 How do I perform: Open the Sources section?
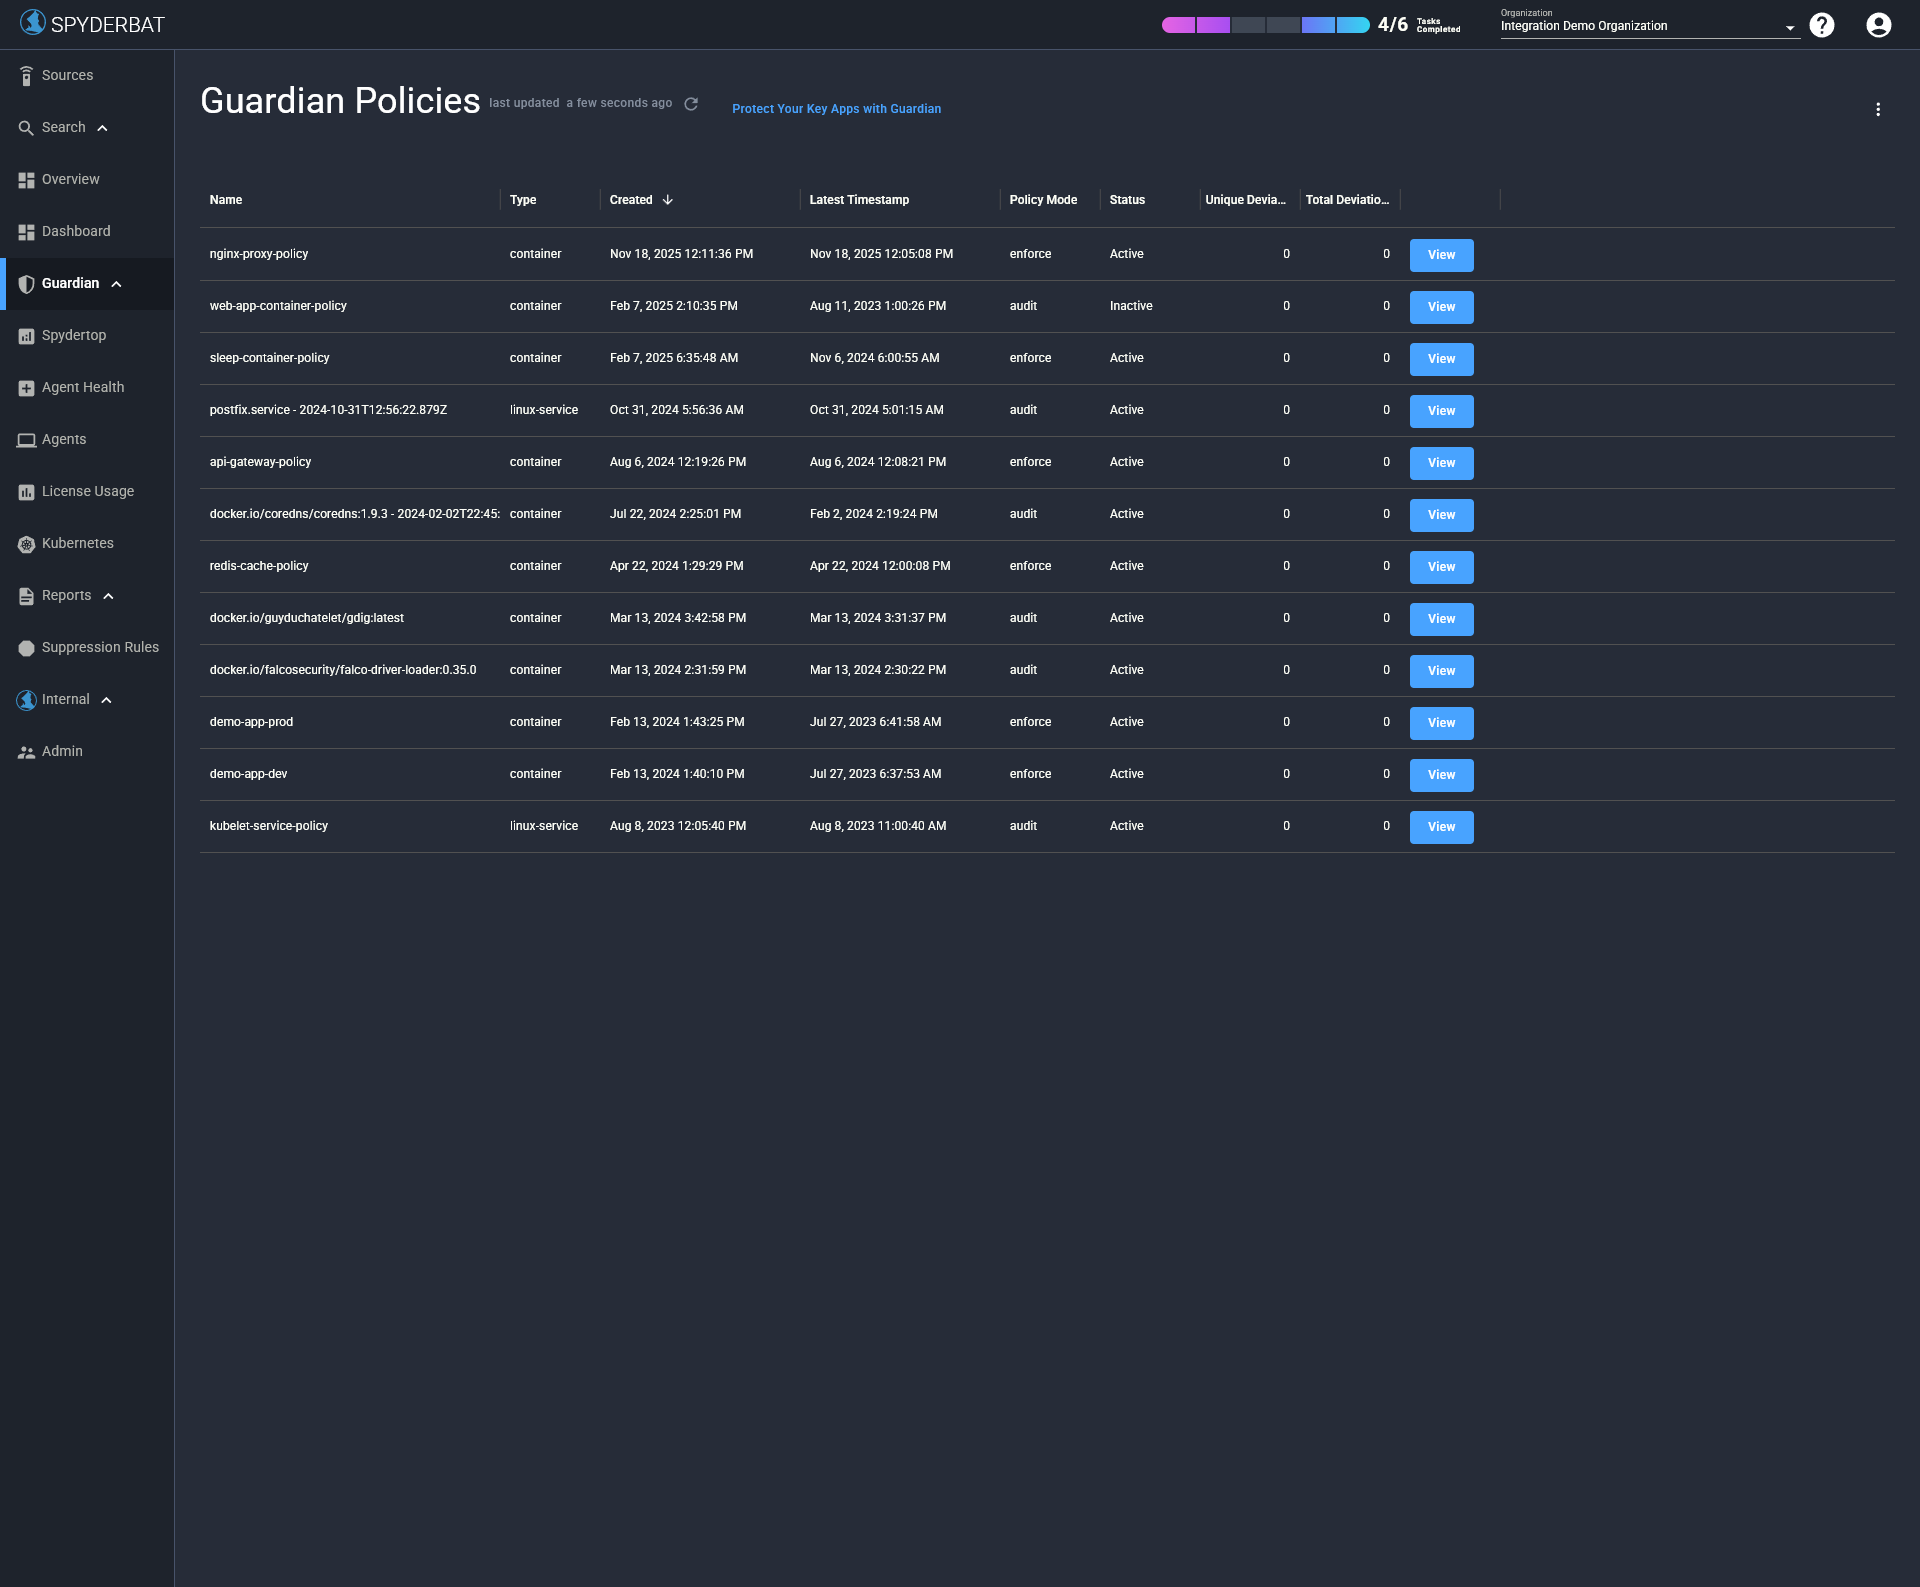(x=66, y=74)
